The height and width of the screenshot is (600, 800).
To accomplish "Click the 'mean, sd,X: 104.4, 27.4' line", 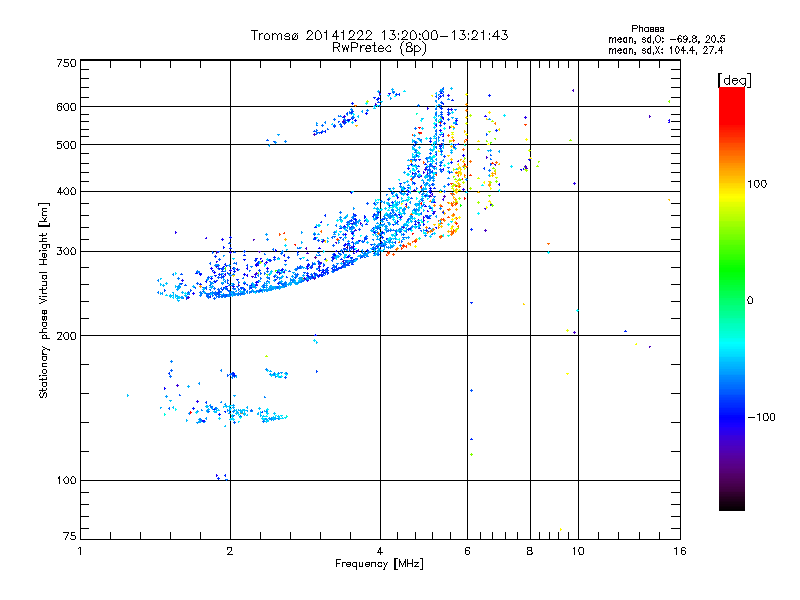I will tap(665, 50).
